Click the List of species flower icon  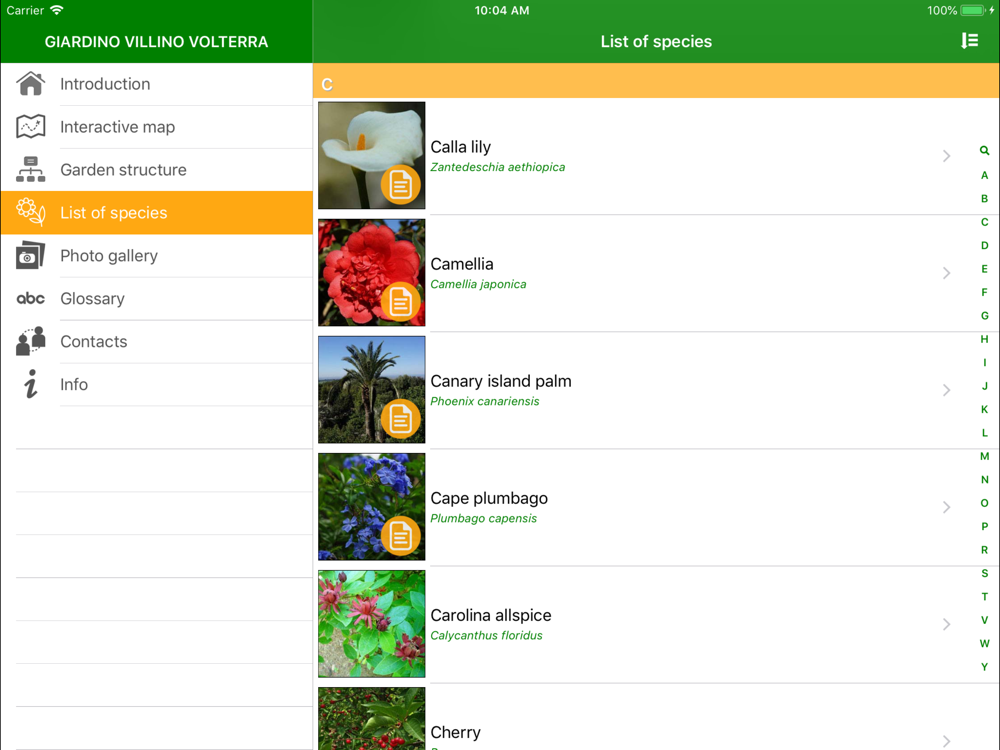coord(31,212)
